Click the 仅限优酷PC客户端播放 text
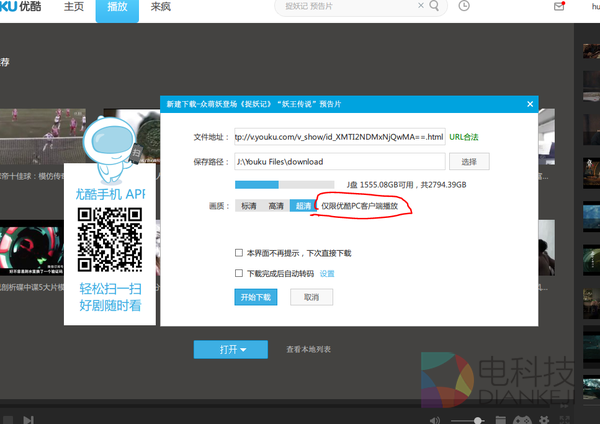This screenshot has height=424, width=600. [x=359, y=206]
